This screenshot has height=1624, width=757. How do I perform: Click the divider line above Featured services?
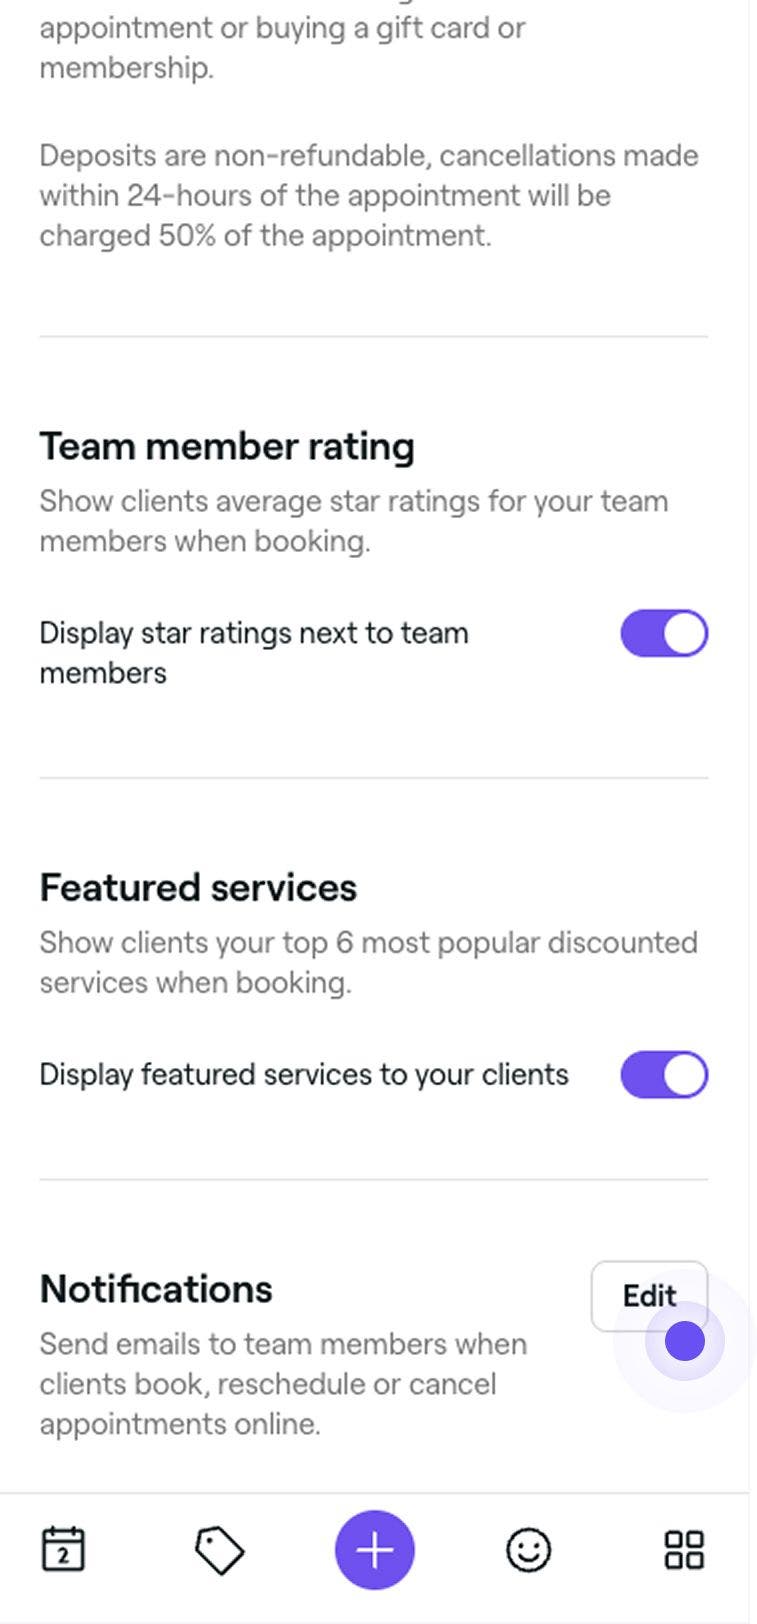pos(373,778)
